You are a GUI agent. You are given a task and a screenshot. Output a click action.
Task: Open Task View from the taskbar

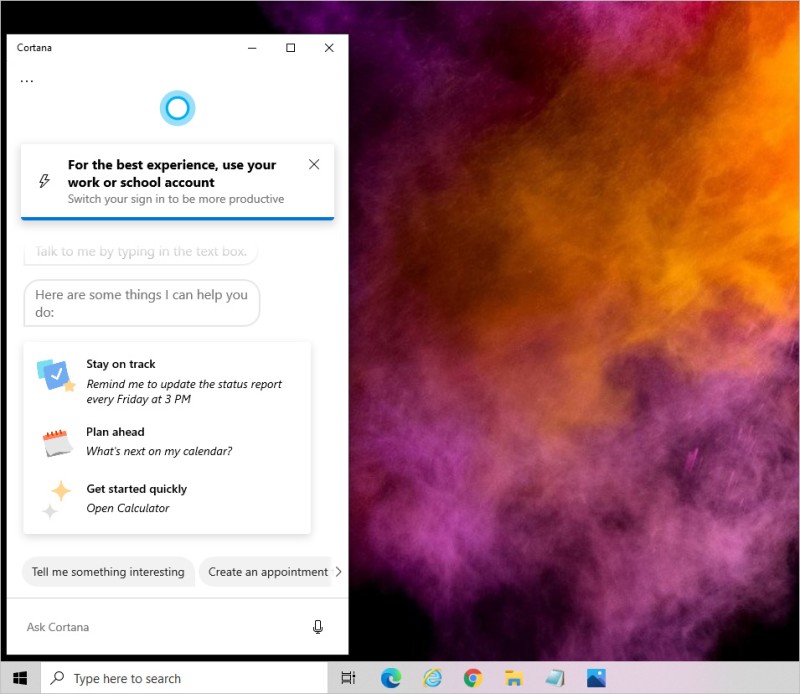348,678
